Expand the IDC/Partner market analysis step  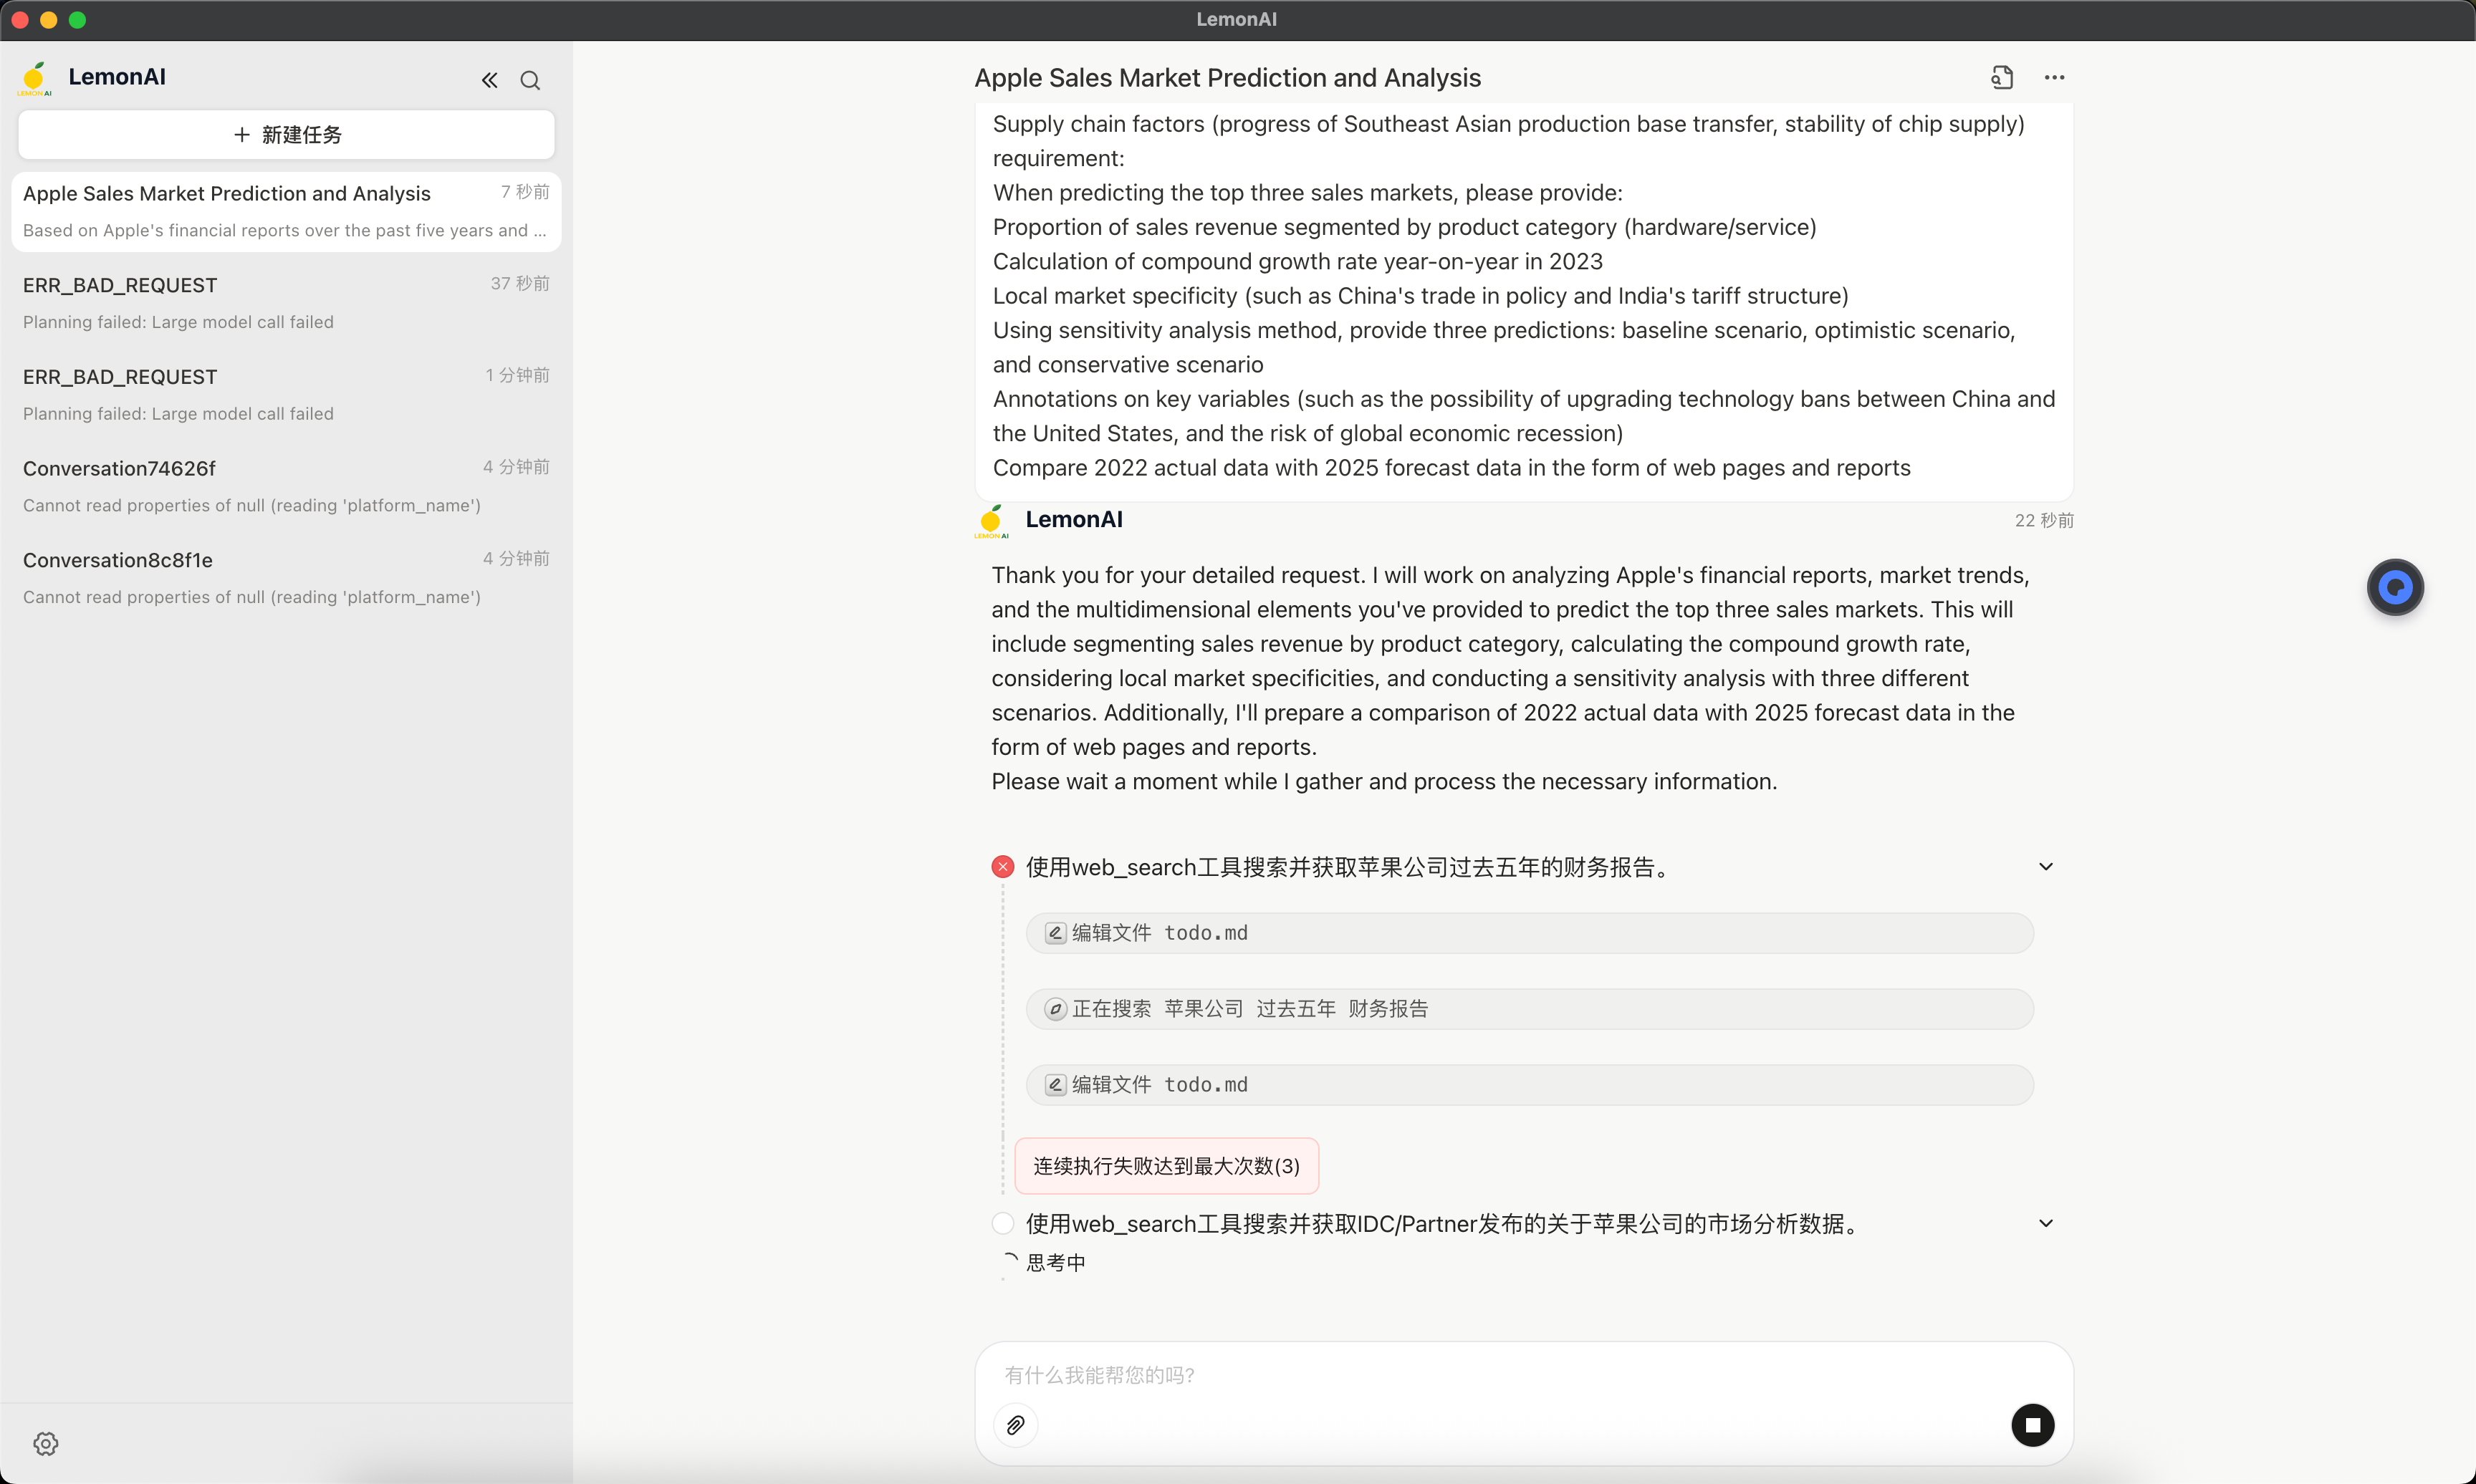tap(2045, 1223)
